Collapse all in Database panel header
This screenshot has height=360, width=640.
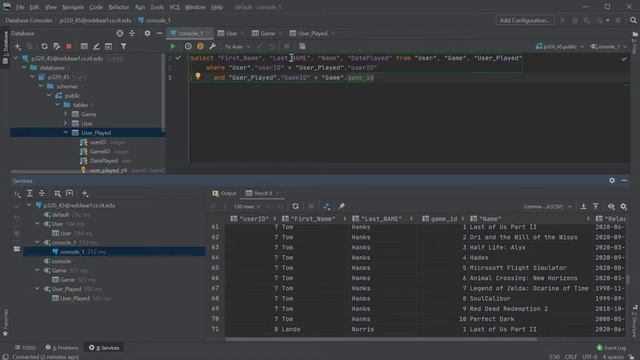132,33
